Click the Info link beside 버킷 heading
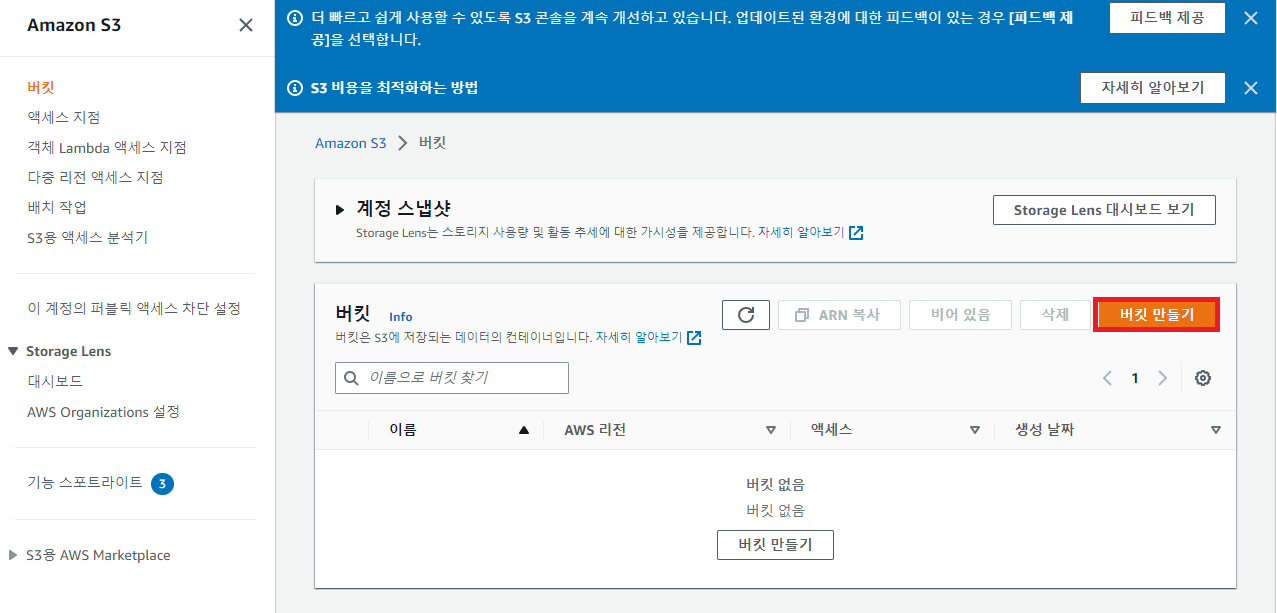The height and width of the screenshot is (613, 1277). pyautogui.click(x=401, y=317)
